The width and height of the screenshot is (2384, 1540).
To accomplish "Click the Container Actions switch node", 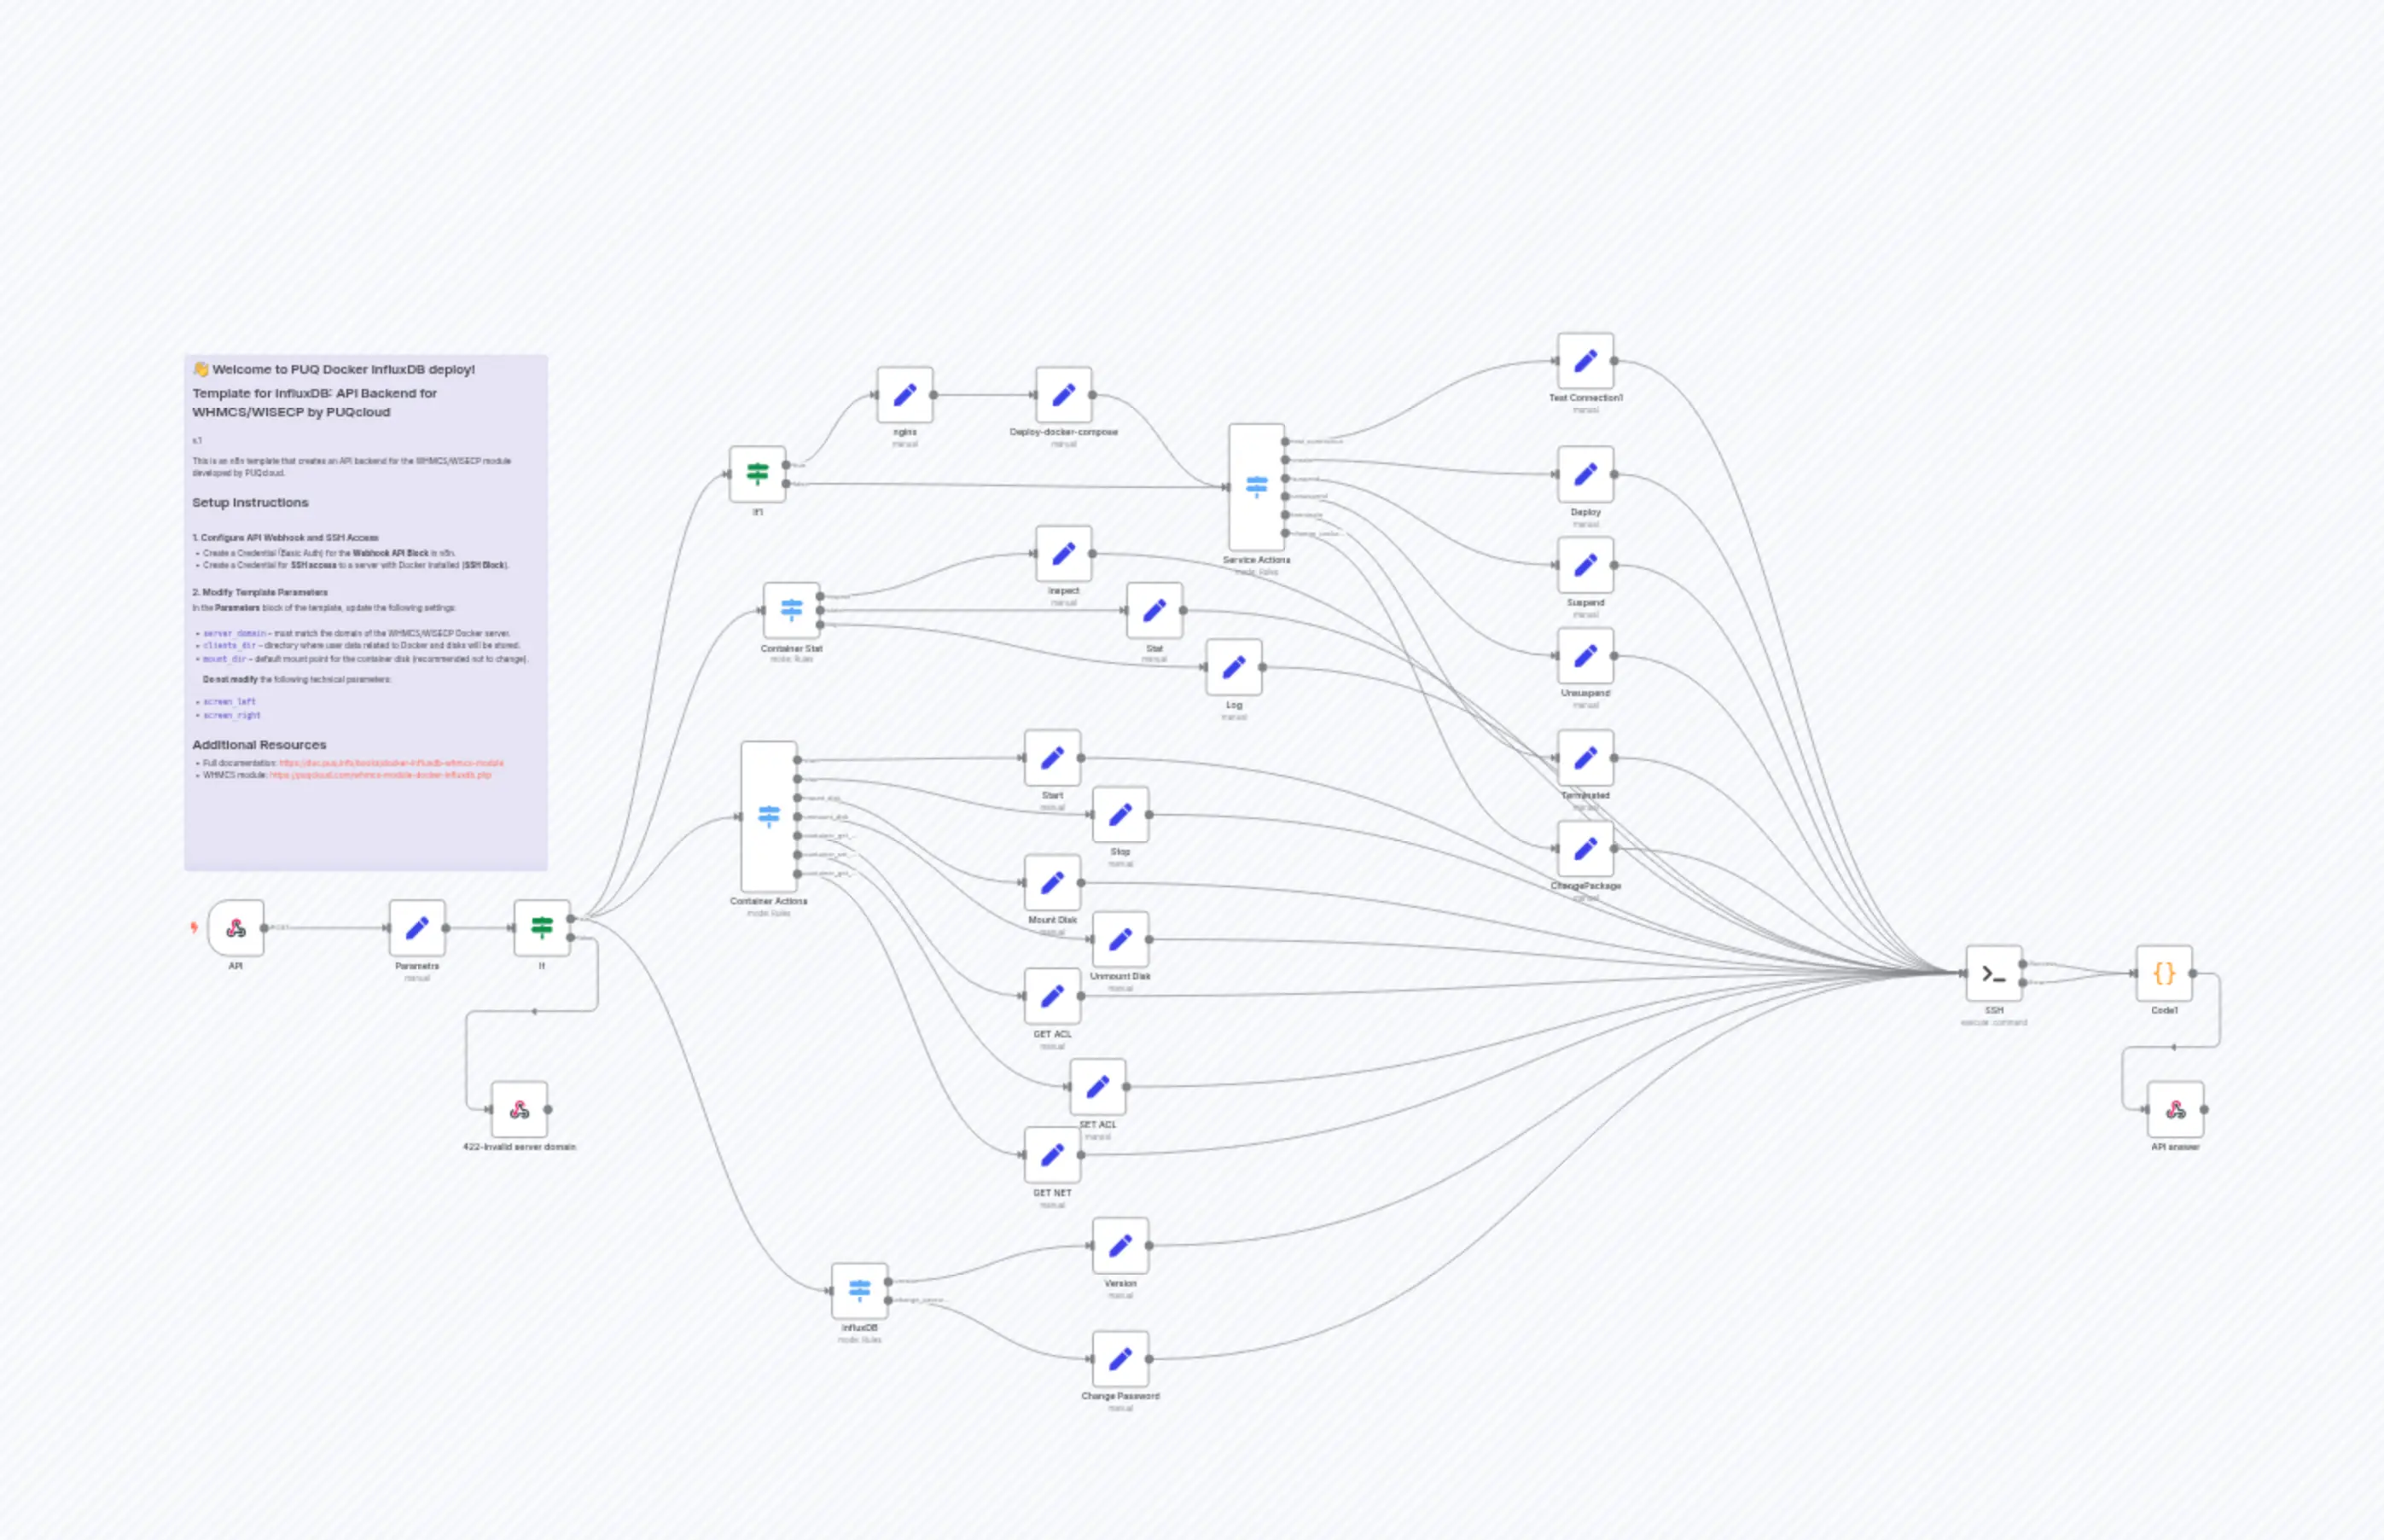I will pyautogui.click(x=768, y=816).
